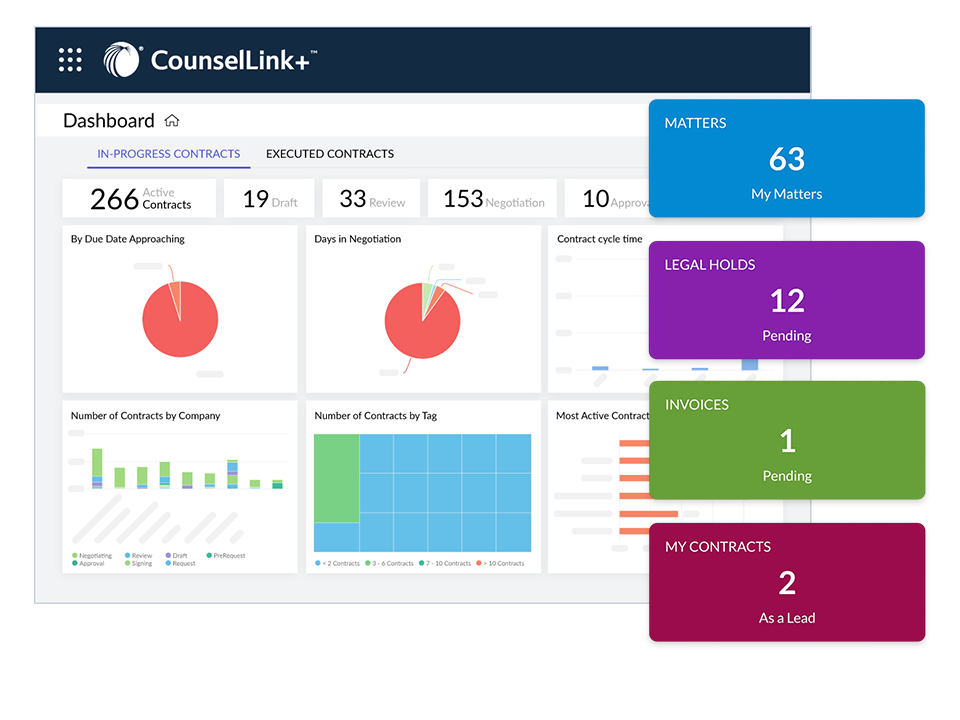The image size is (960, 720).
Task: Toggle the '> 10 Contracts' legend entry
Action: pyautogui.click(x=501, y=563)
